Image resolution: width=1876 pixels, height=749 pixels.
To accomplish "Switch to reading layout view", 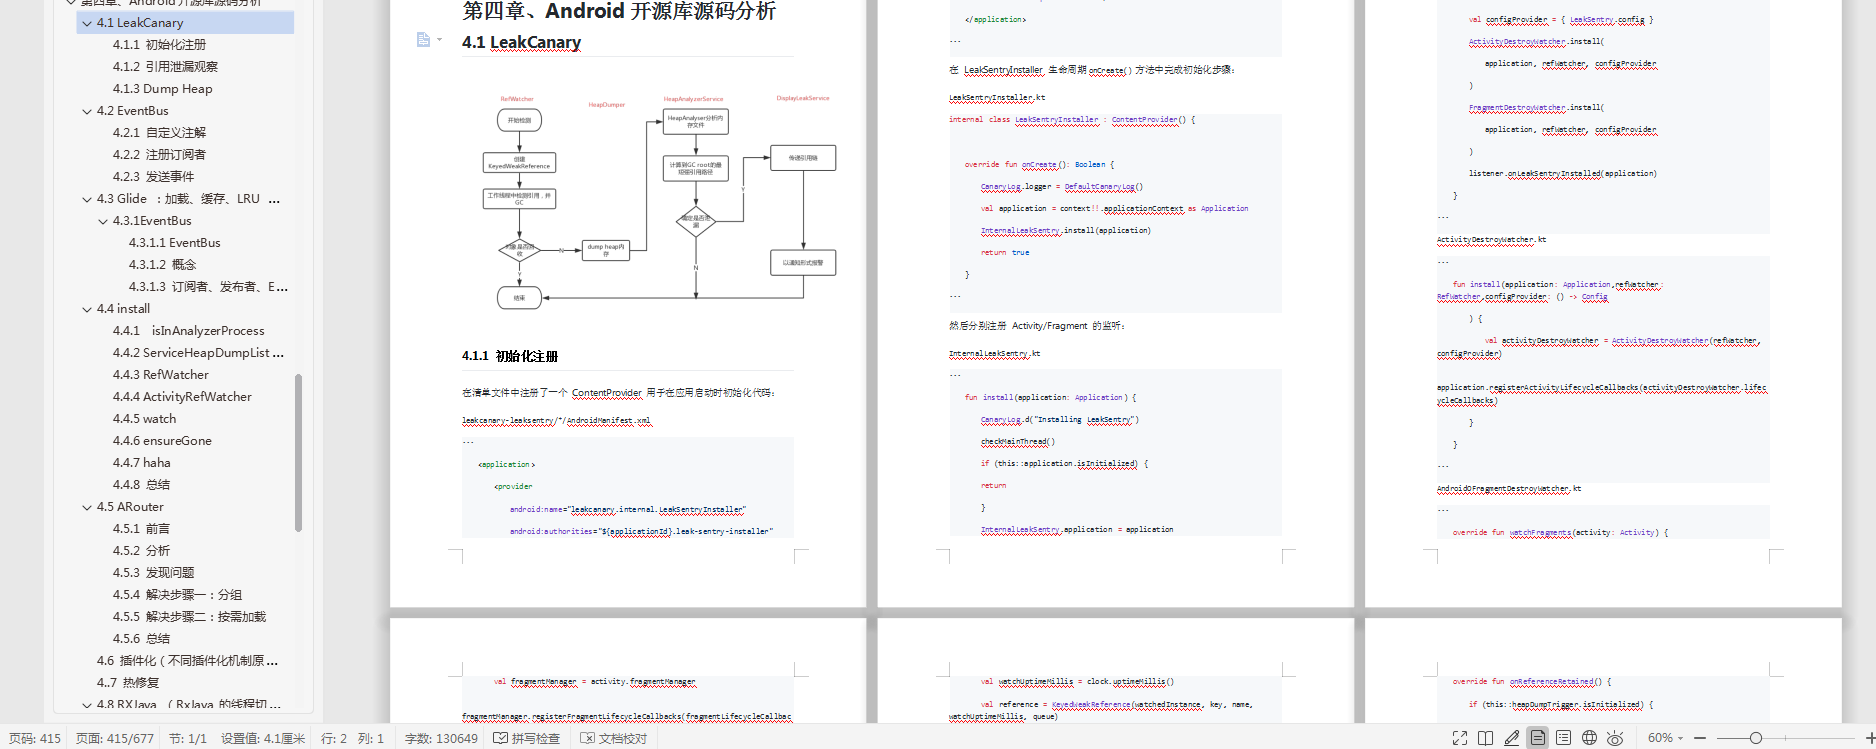I will pyautogui.click(x=1486, y=738).
